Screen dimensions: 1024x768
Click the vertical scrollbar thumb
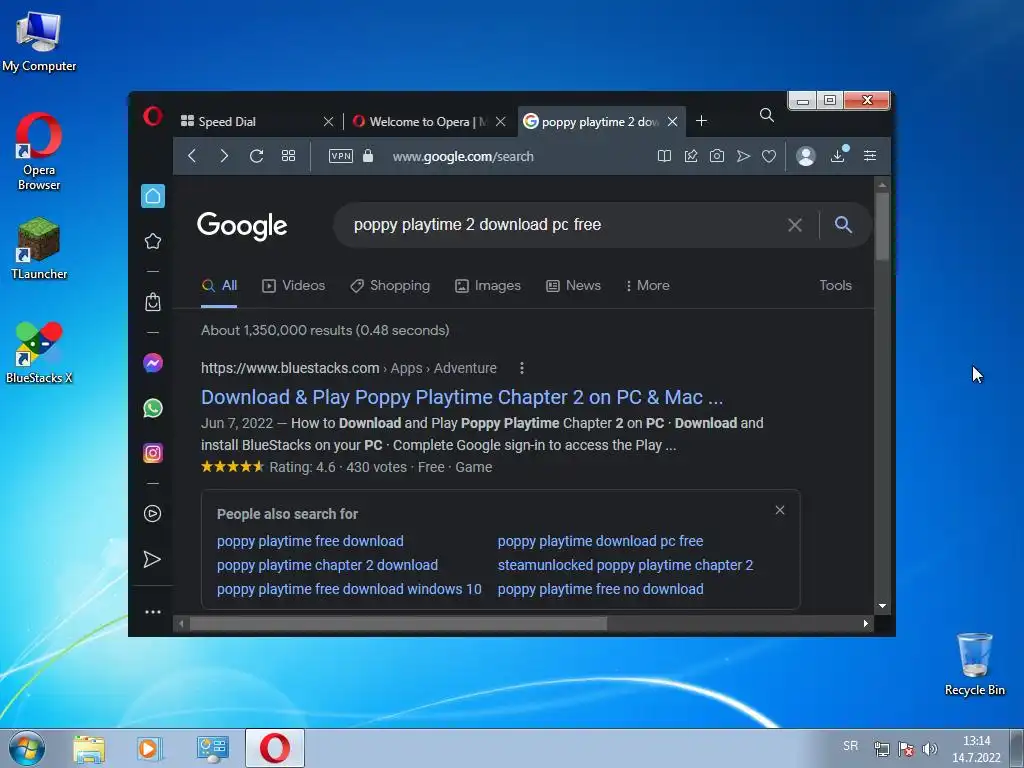882,226
